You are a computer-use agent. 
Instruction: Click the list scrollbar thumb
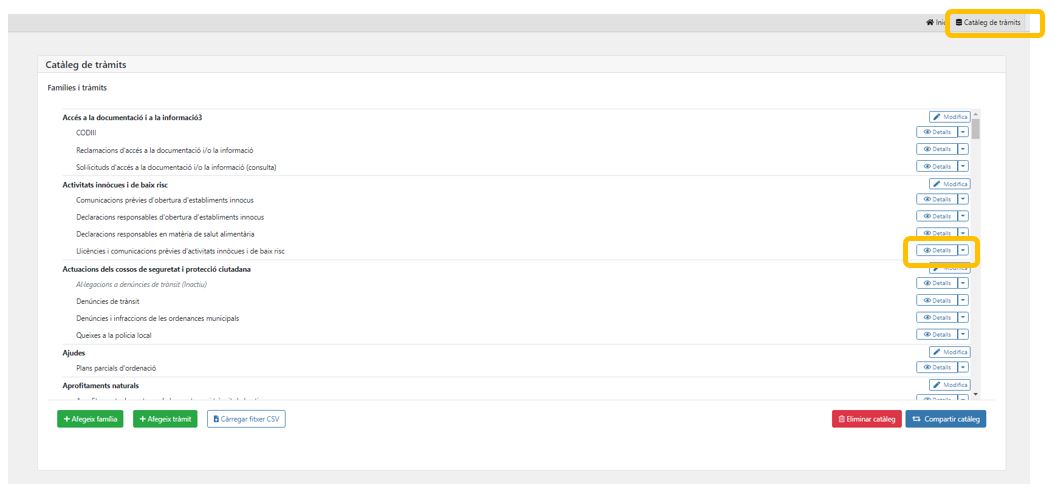point(975,128)
